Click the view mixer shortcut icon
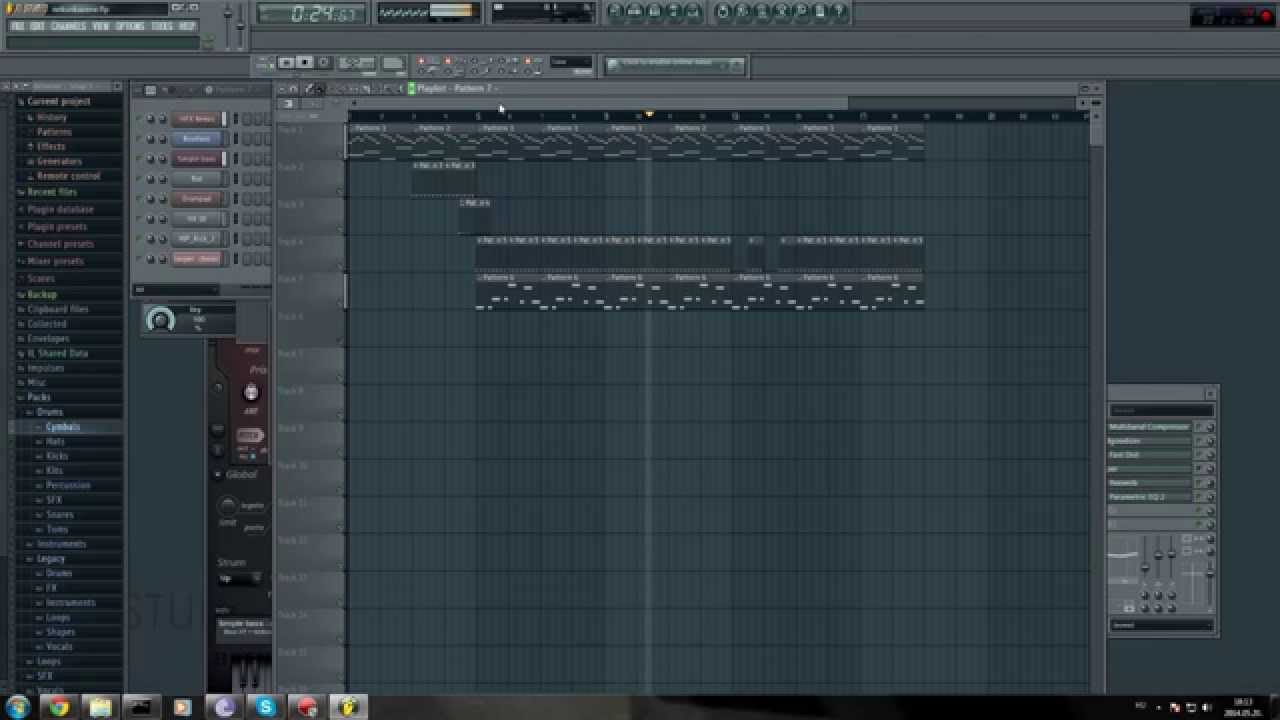This screenshot has height=720, width=1280. (695, 12)
